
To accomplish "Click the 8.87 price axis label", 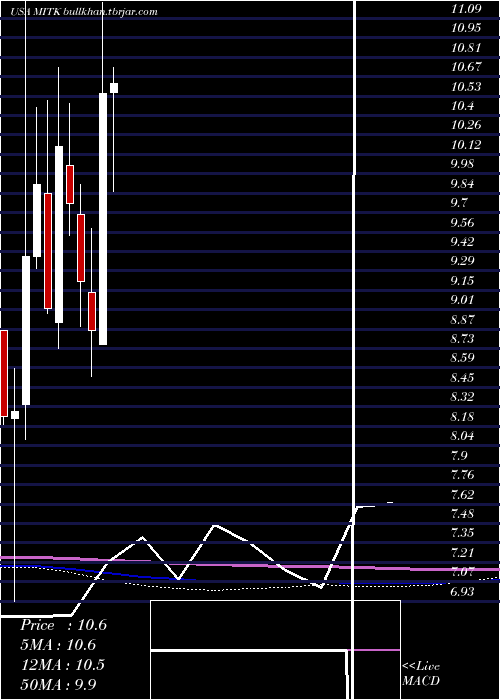I will (462, 320).
